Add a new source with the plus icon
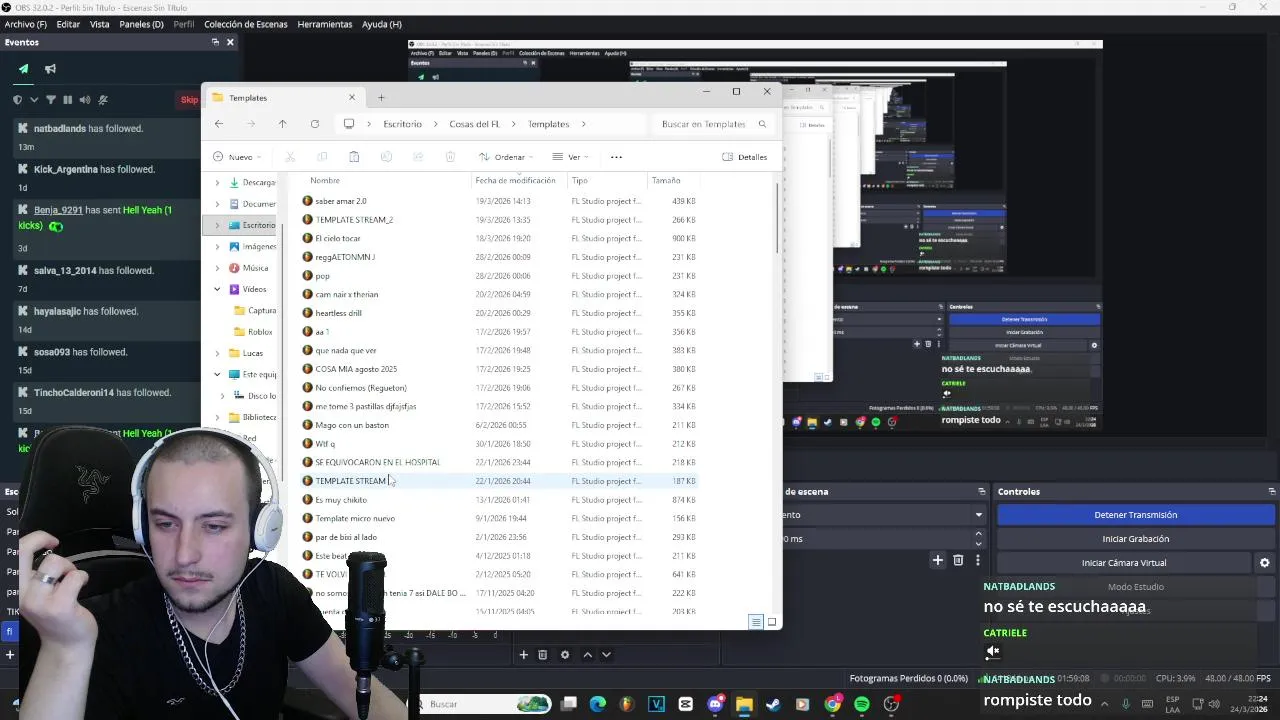1280x720 pixels. [523, 655]
